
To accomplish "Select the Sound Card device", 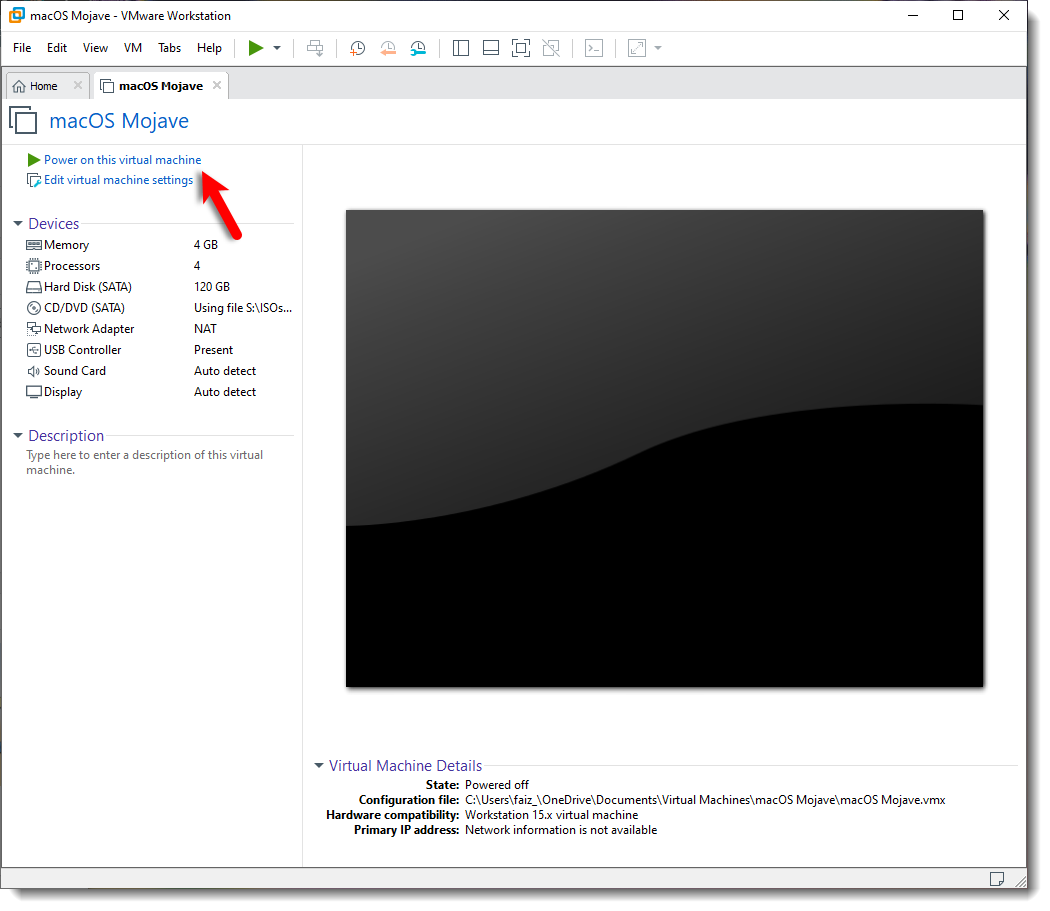I will pos(159,371).
